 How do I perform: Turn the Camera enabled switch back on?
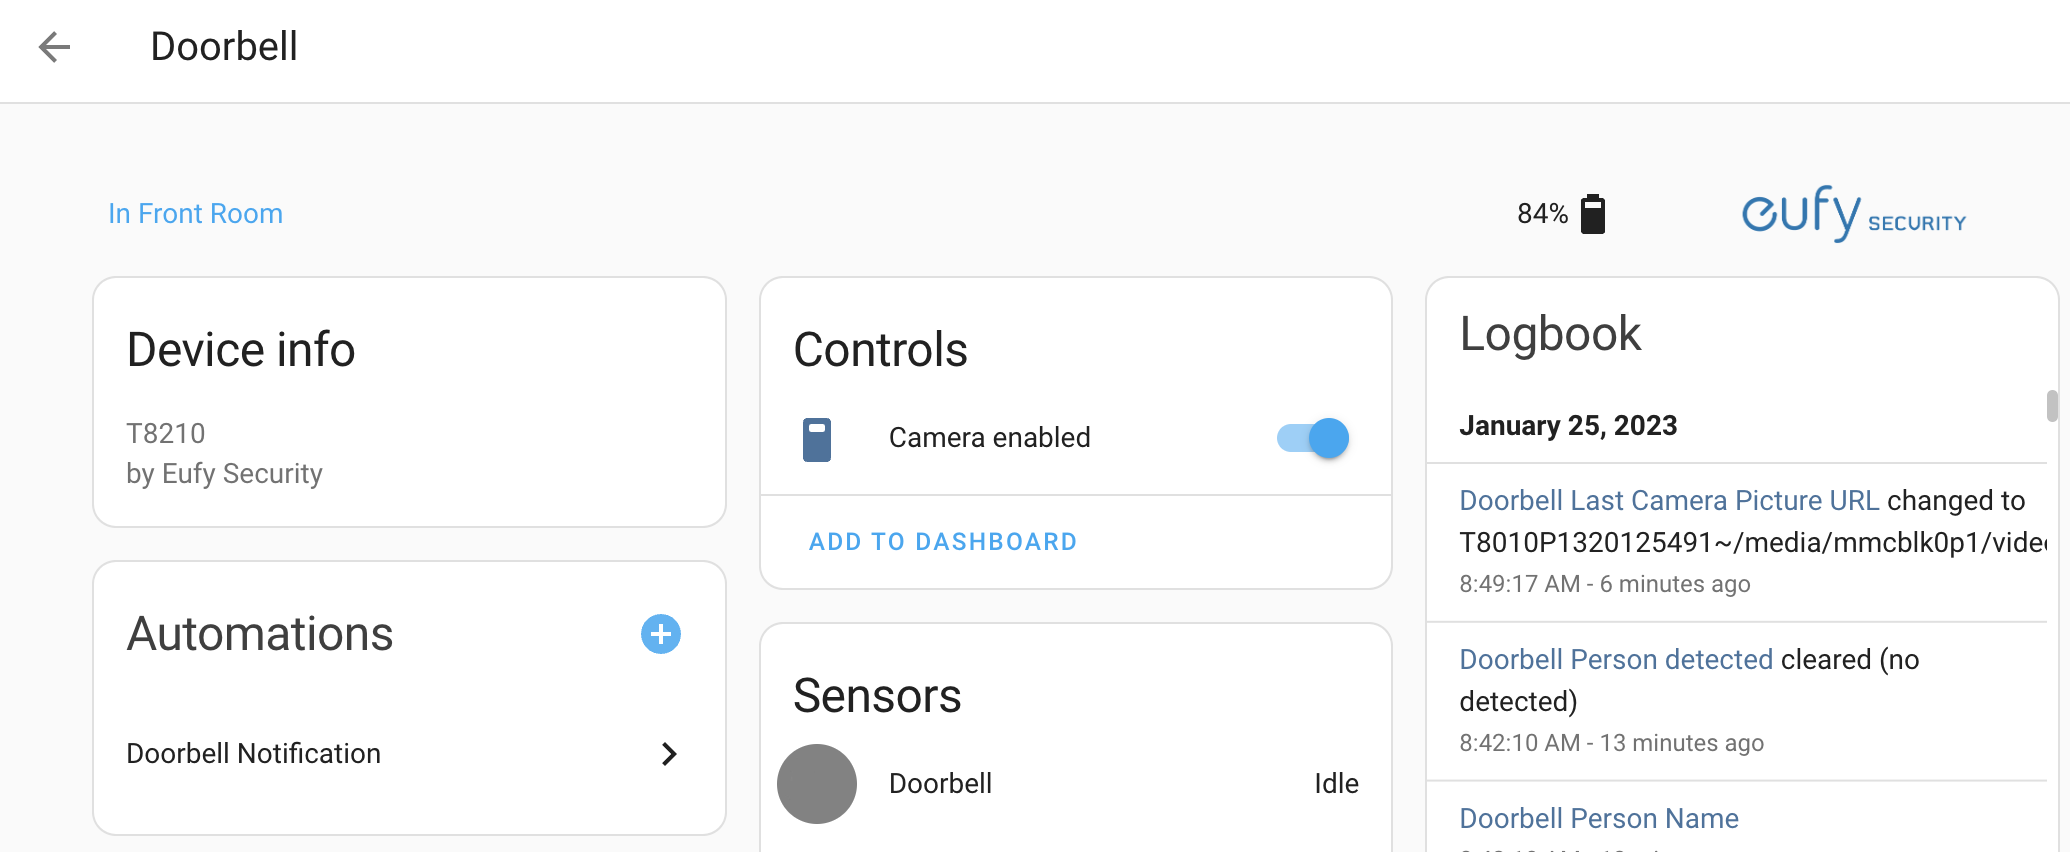1311,438
